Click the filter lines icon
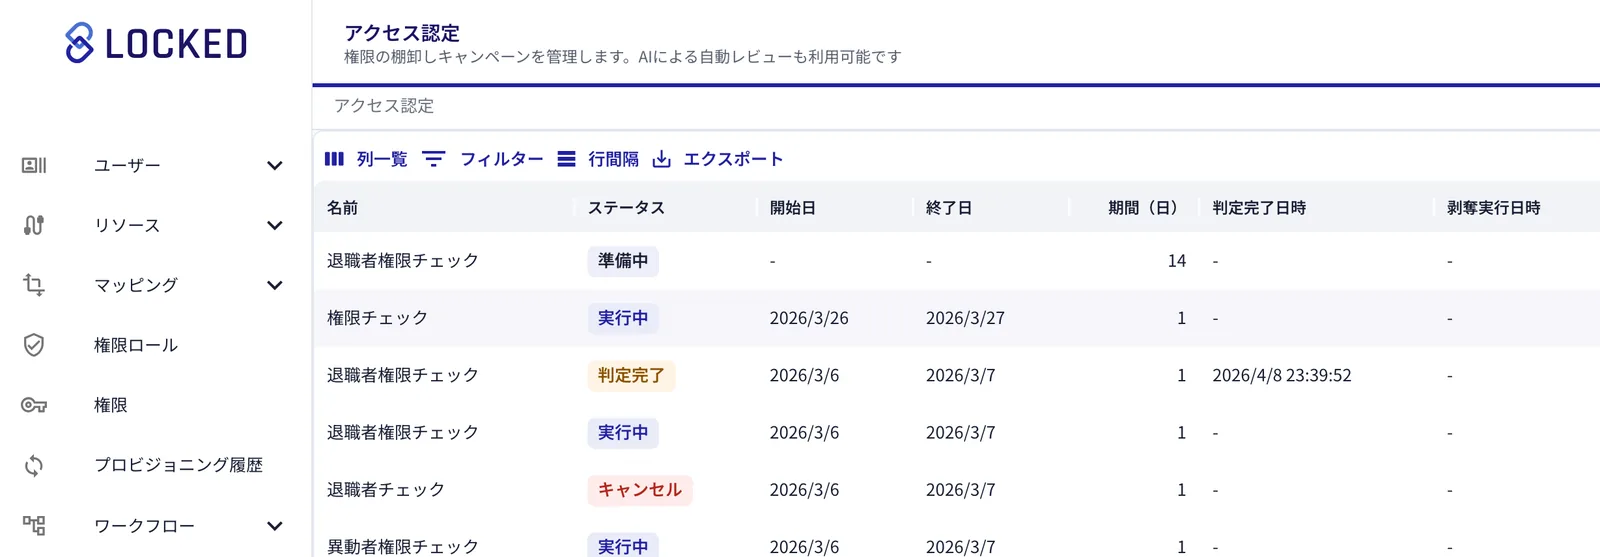1600x557 pixels. tap(433, 159)
